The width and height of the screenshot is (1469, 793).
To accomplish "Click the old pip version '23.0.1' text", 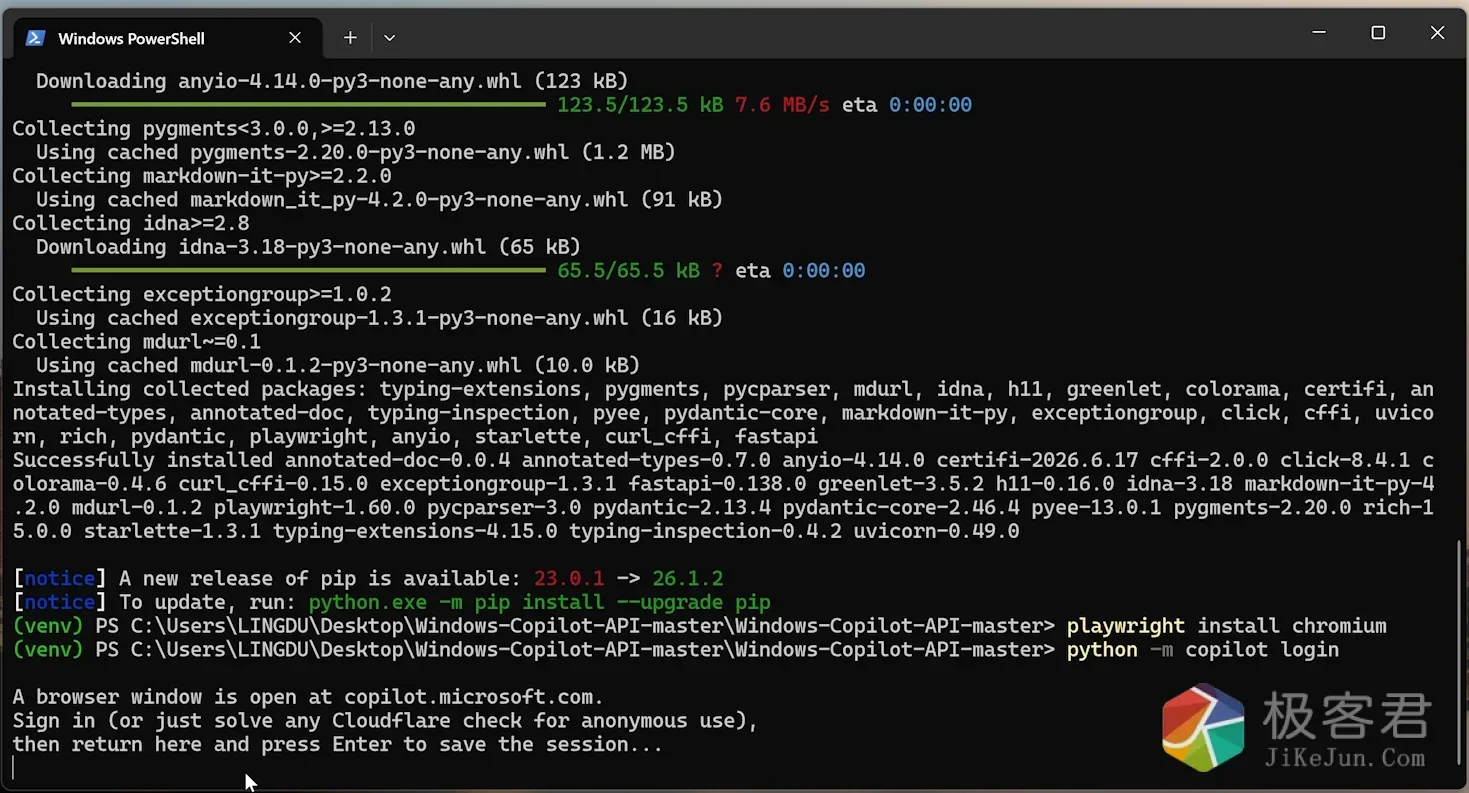I will point(568,578).
